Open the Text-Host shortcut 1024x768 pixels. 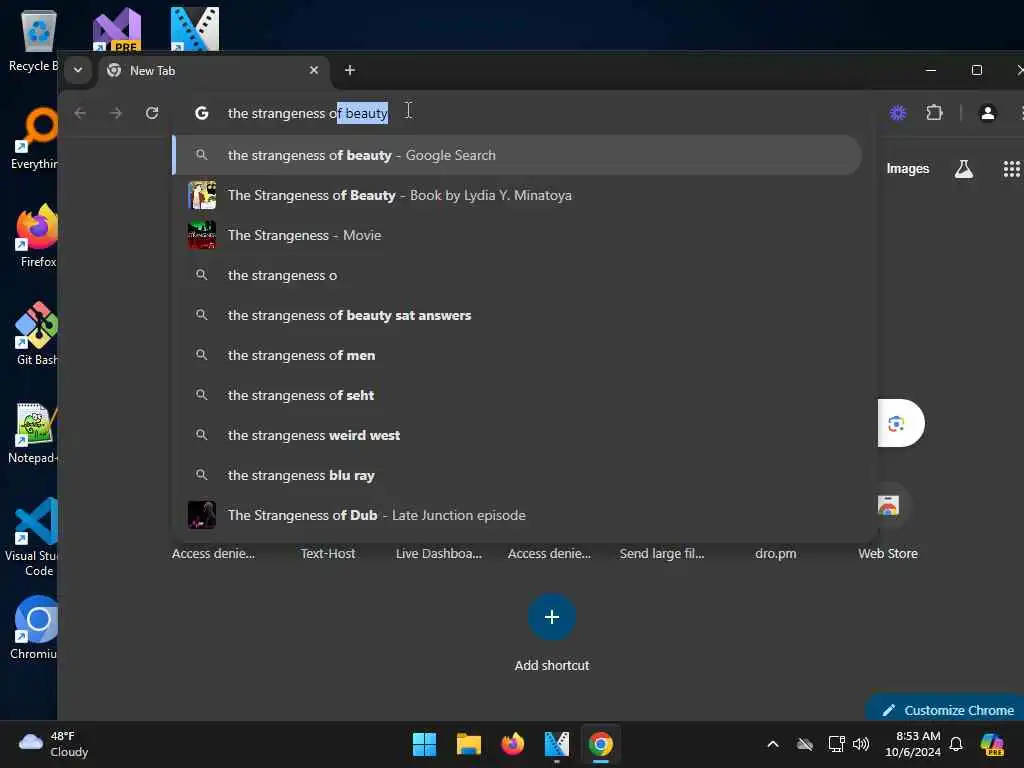coord(328,553)
